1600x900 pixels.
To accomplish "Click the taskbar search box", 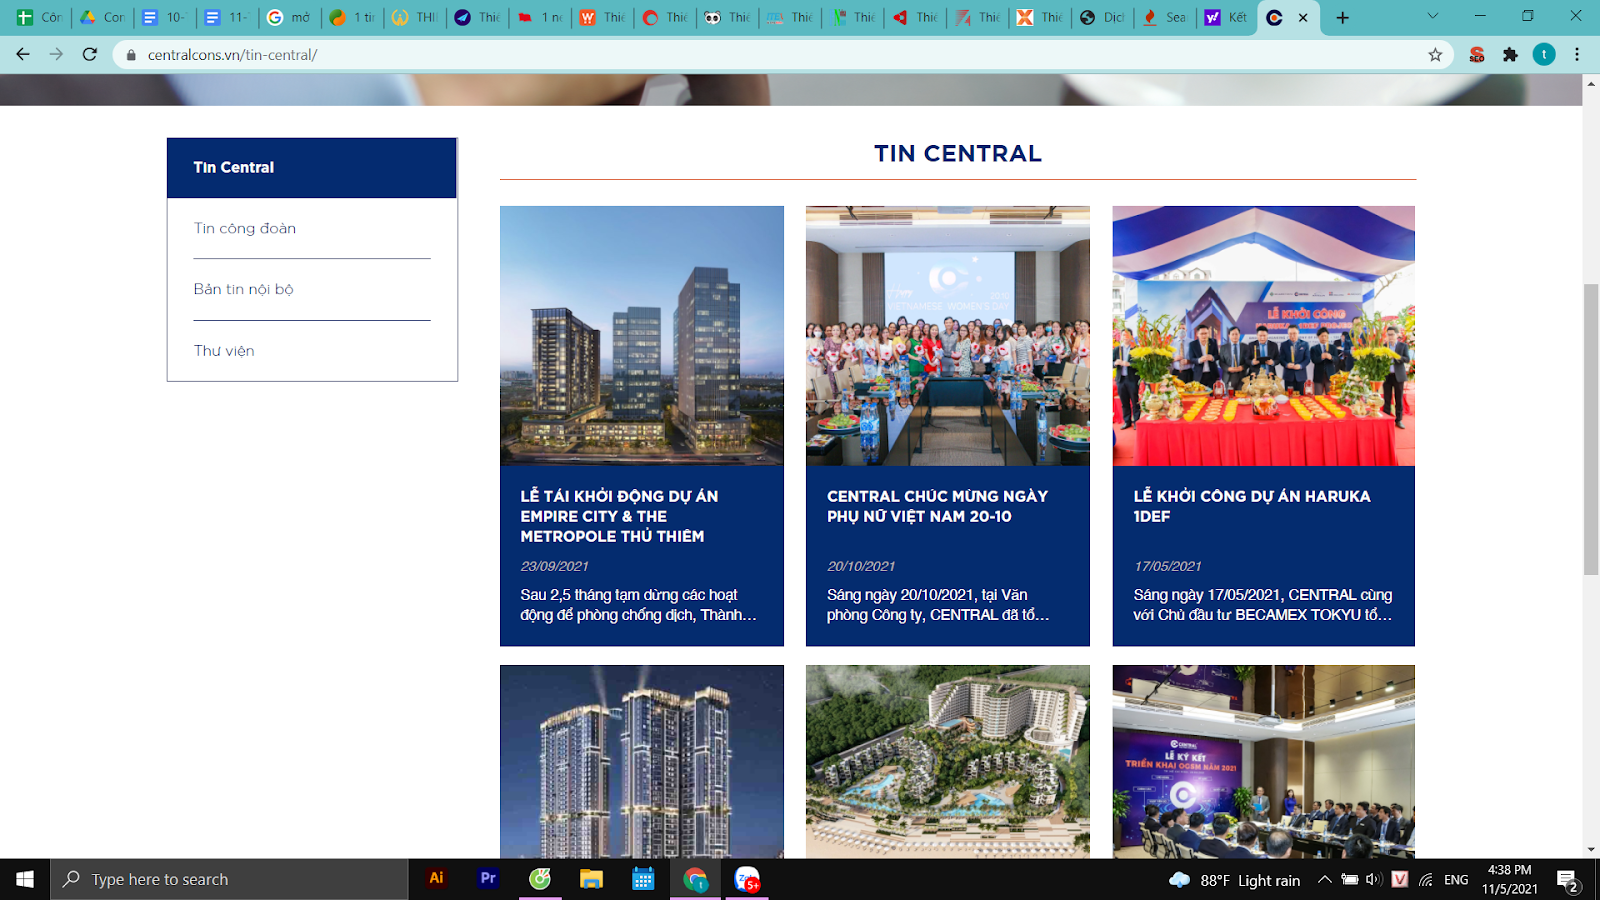I will tap(229, 879).
